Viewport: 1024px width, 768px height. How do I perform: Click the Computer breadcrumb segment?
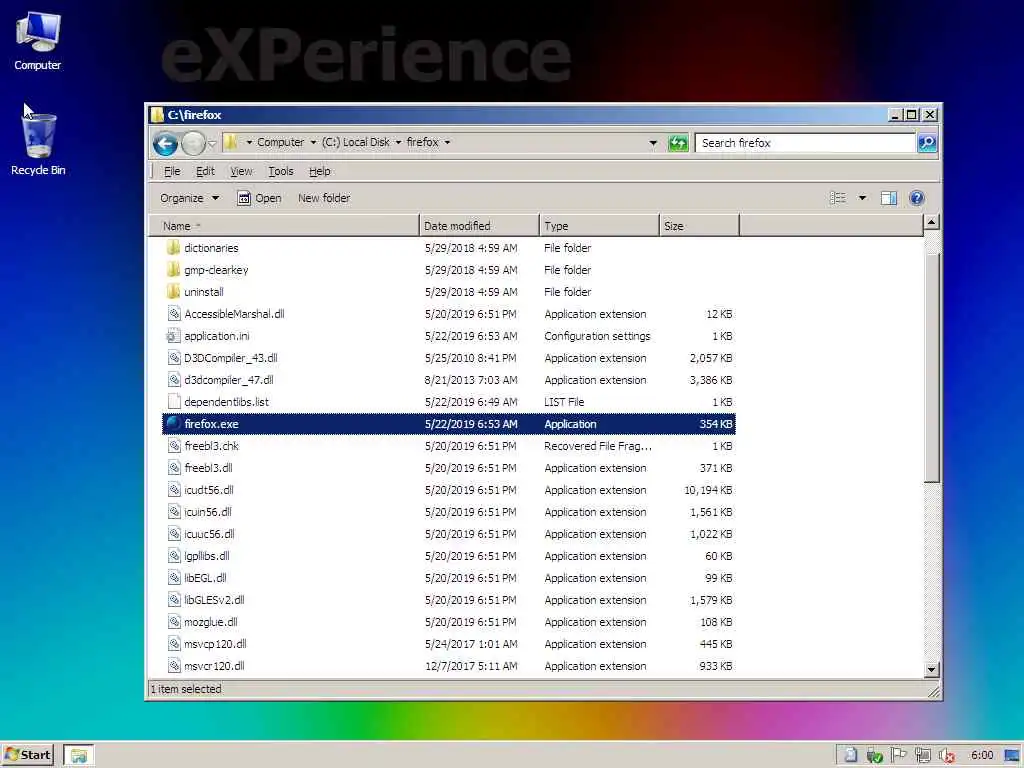pos(280,142)
